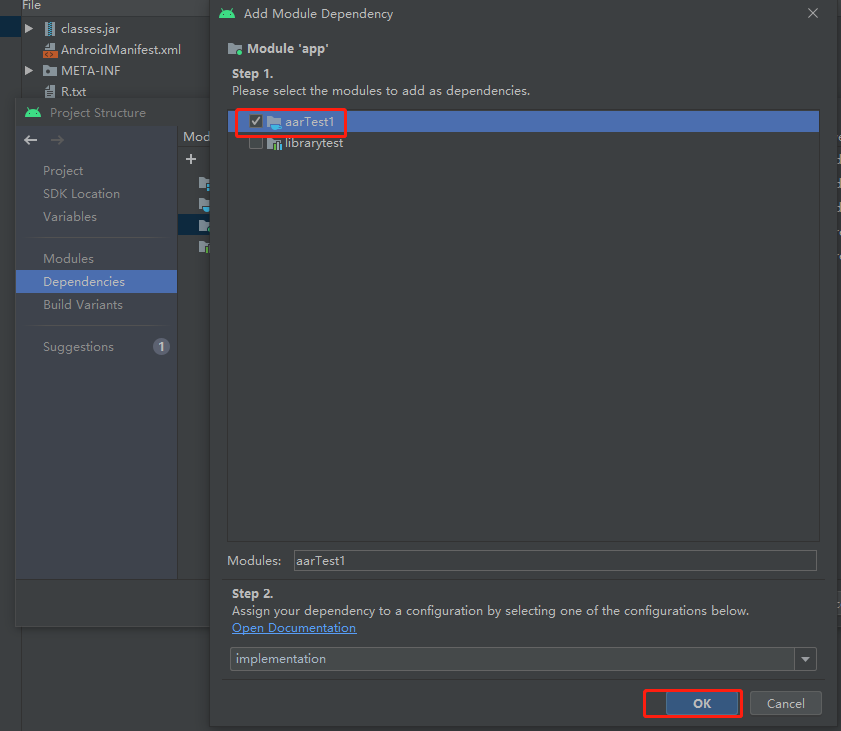Open the implementation configuration dropdown

click(x=523, y=659)
